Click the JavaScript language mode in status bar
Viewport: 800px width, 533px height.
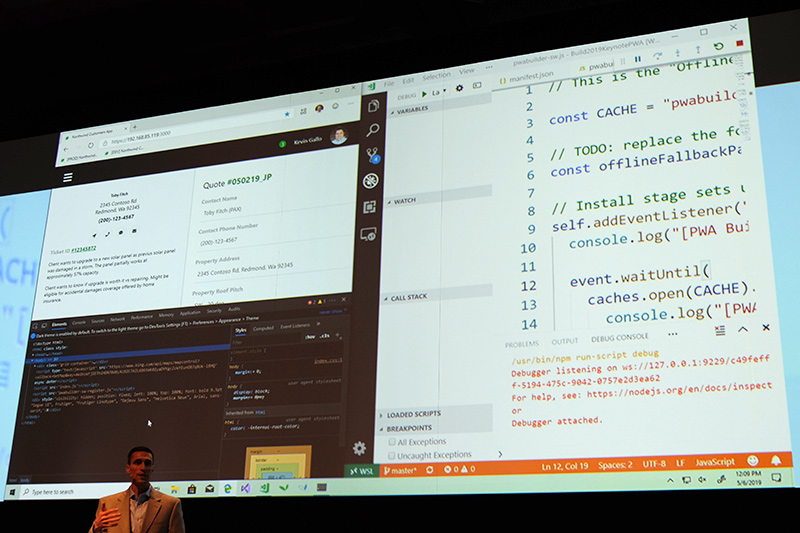coord(715,462)
